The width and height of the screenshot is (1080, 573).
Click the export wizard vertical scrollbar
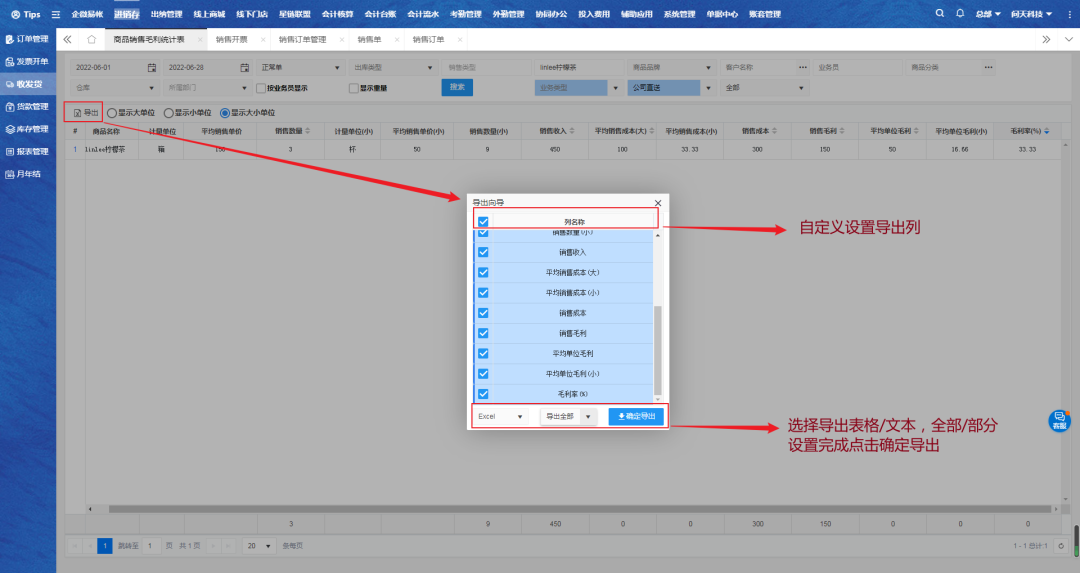pyautogui.click(x=657, y=350)
